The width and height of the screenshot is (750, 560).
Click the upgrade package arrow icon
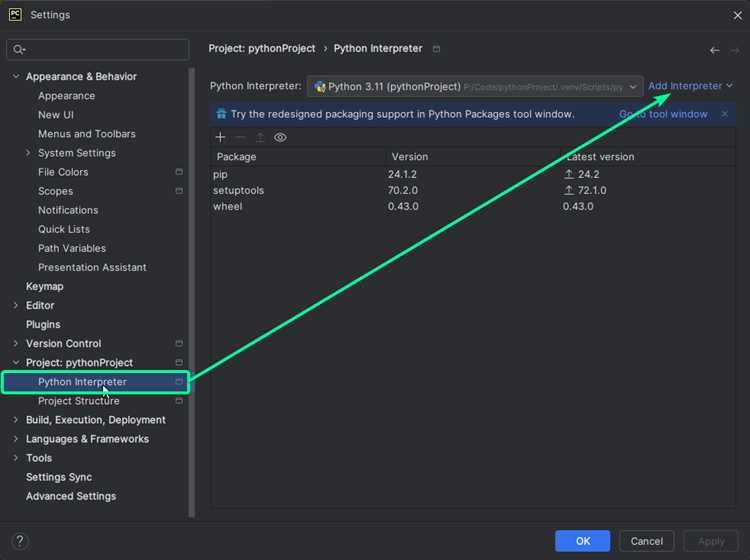260,138
